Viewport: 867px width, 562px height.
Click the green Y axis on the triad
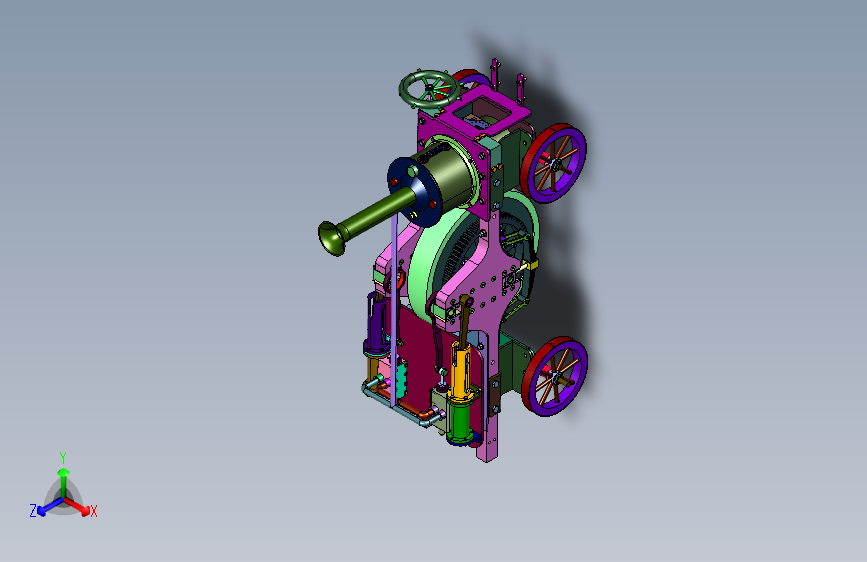click(63, 480)
